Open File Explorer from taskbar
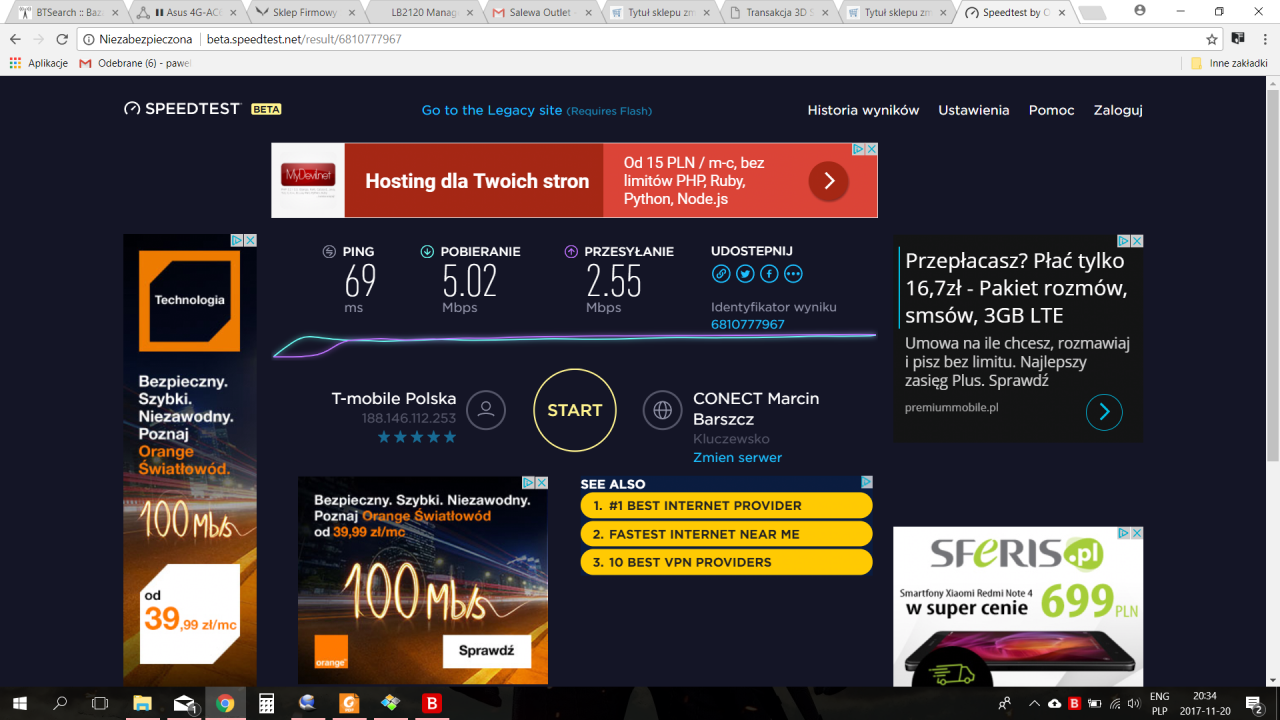Screen dimensions: 1280x720 142,703
